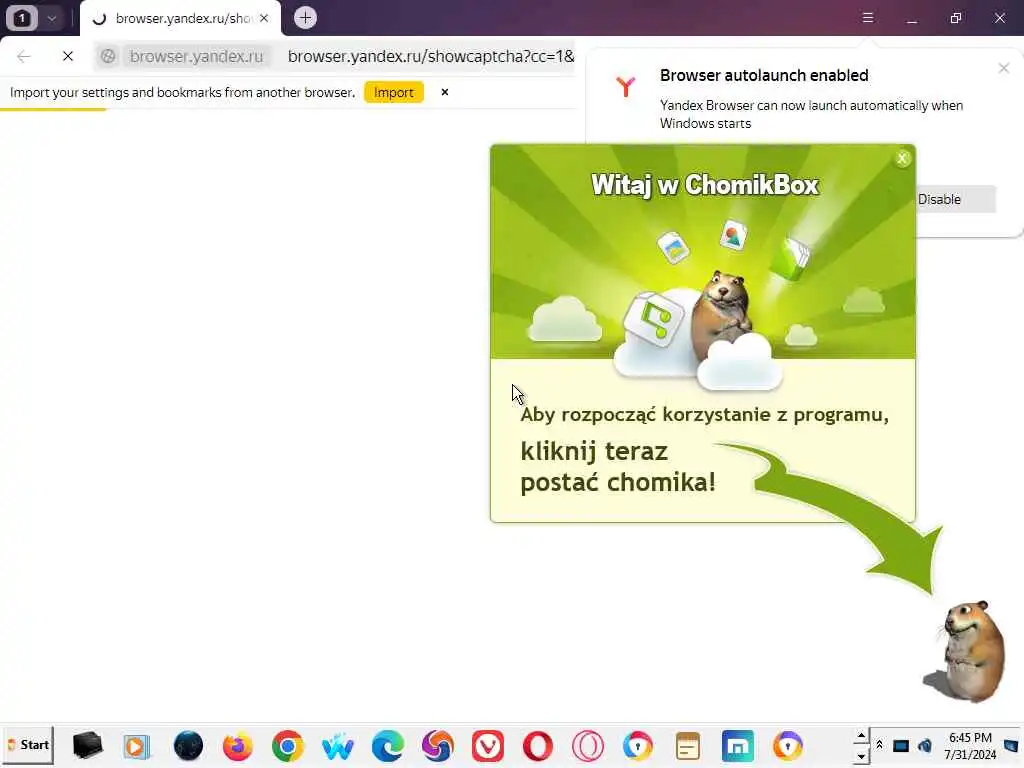
Task: Open the dark globe browser taskbar icon
Action: 188,746
